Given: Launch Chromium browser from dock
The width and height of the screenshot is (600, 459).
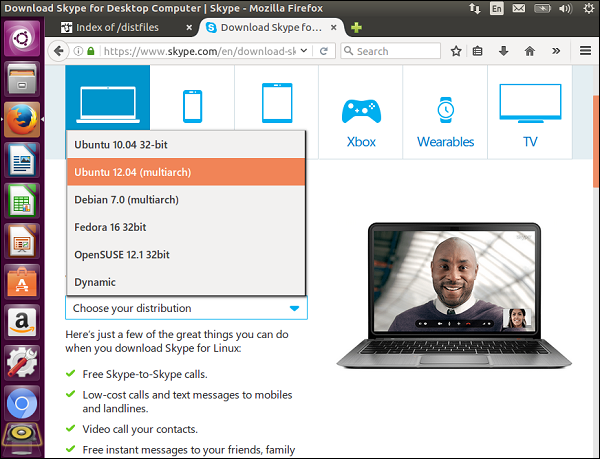Looking at the screenshot, I should click(22, 404).
